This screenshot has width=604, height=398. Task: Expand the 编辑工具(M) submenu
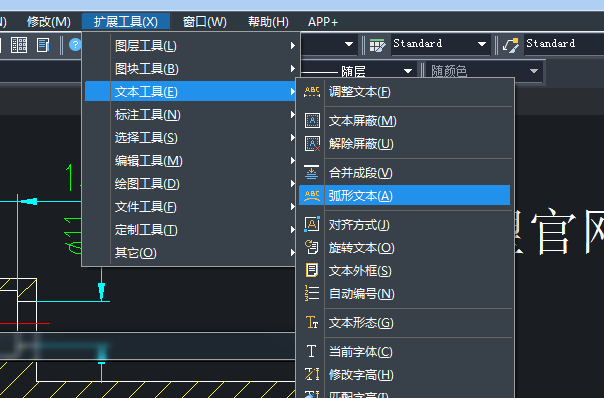click(191, 161)
